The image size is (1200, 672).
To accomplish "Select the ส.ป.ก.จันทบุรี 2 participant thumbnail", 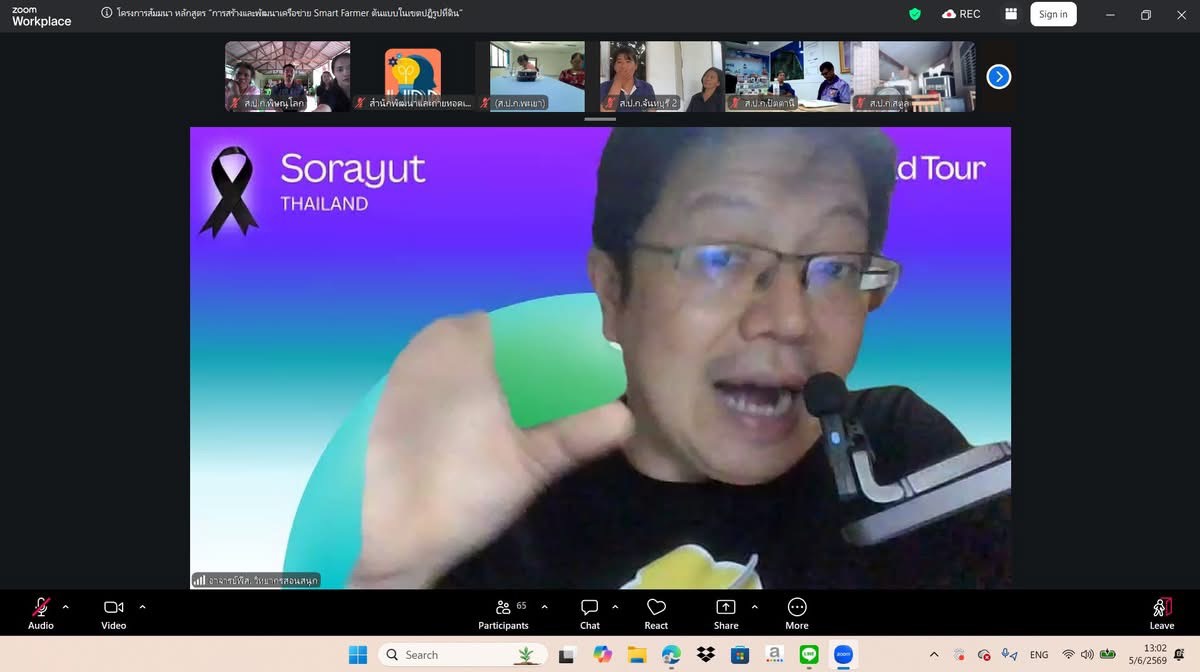I will click(x=662, y=76).
